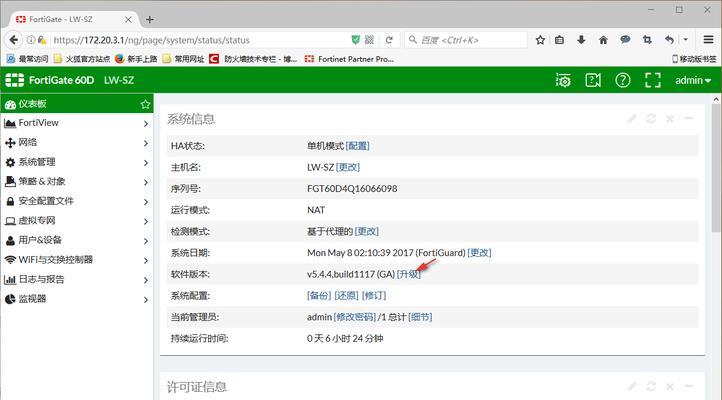
Task: Open the FortiGate help question mark icon
Action: click(x=623, y=80)
